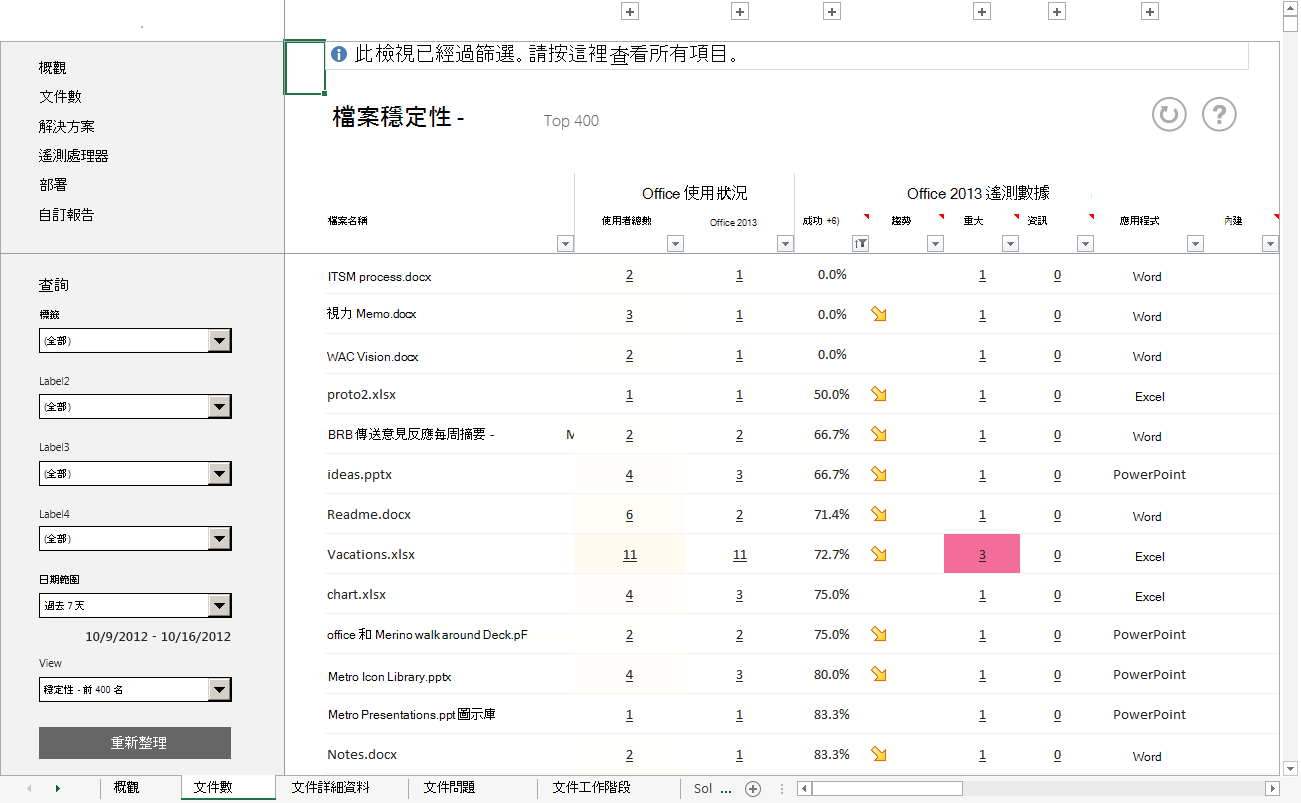Expand the column group above 使用者總數

[x=630, y=11]
